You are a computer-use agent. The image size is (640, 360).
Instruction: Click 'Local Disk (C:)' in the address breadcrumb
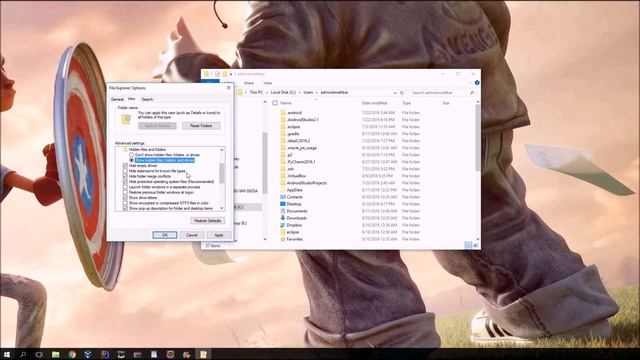point(283,93)
